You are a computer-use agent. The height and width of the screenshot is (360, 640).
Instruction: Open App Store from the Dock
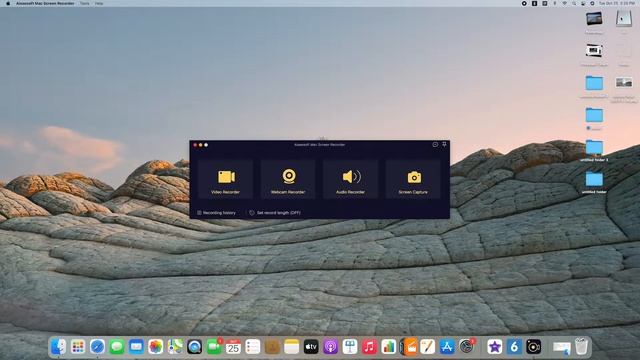447,347
